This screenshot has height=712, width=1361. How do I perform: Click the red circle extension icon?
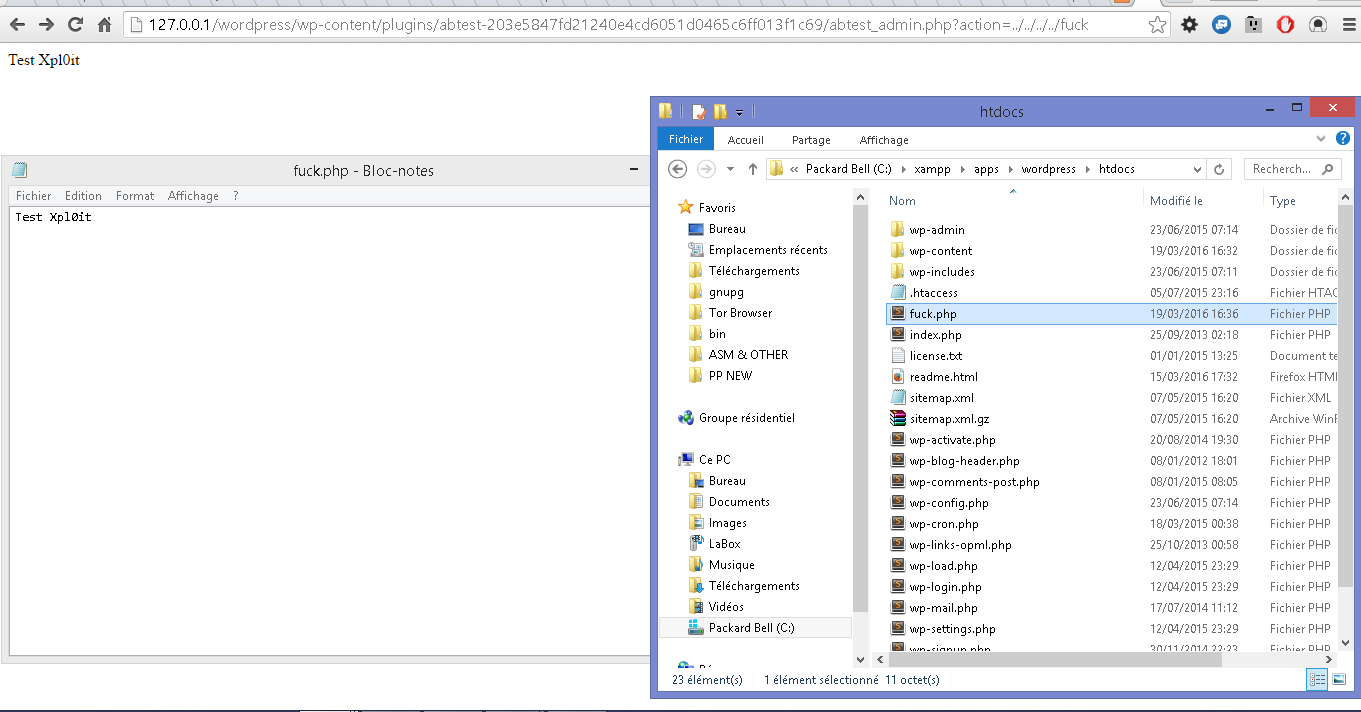click(1286, 25)
